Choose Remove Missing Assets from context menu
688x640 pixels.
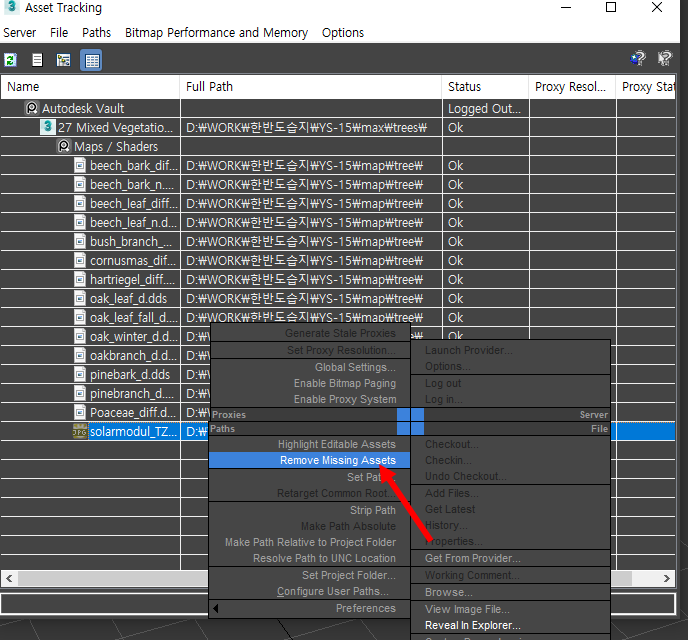pyautogui.click(x=310, y=460)
